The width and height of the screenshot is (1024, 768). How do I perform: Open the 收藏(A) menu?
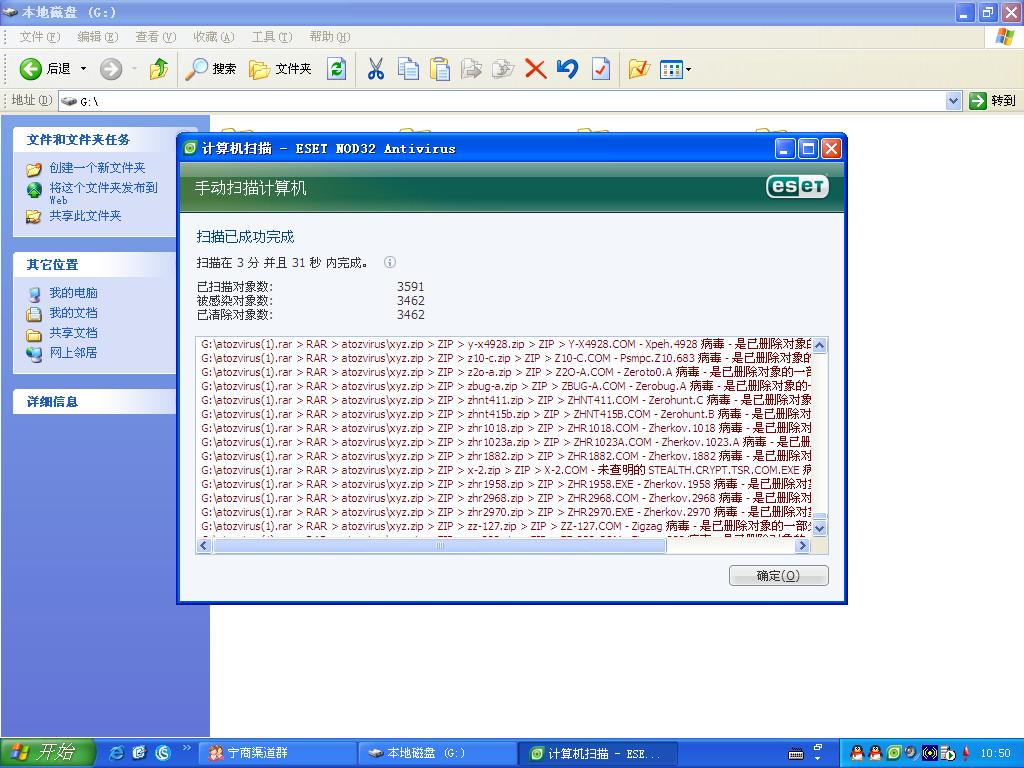[x=214, y=37]
